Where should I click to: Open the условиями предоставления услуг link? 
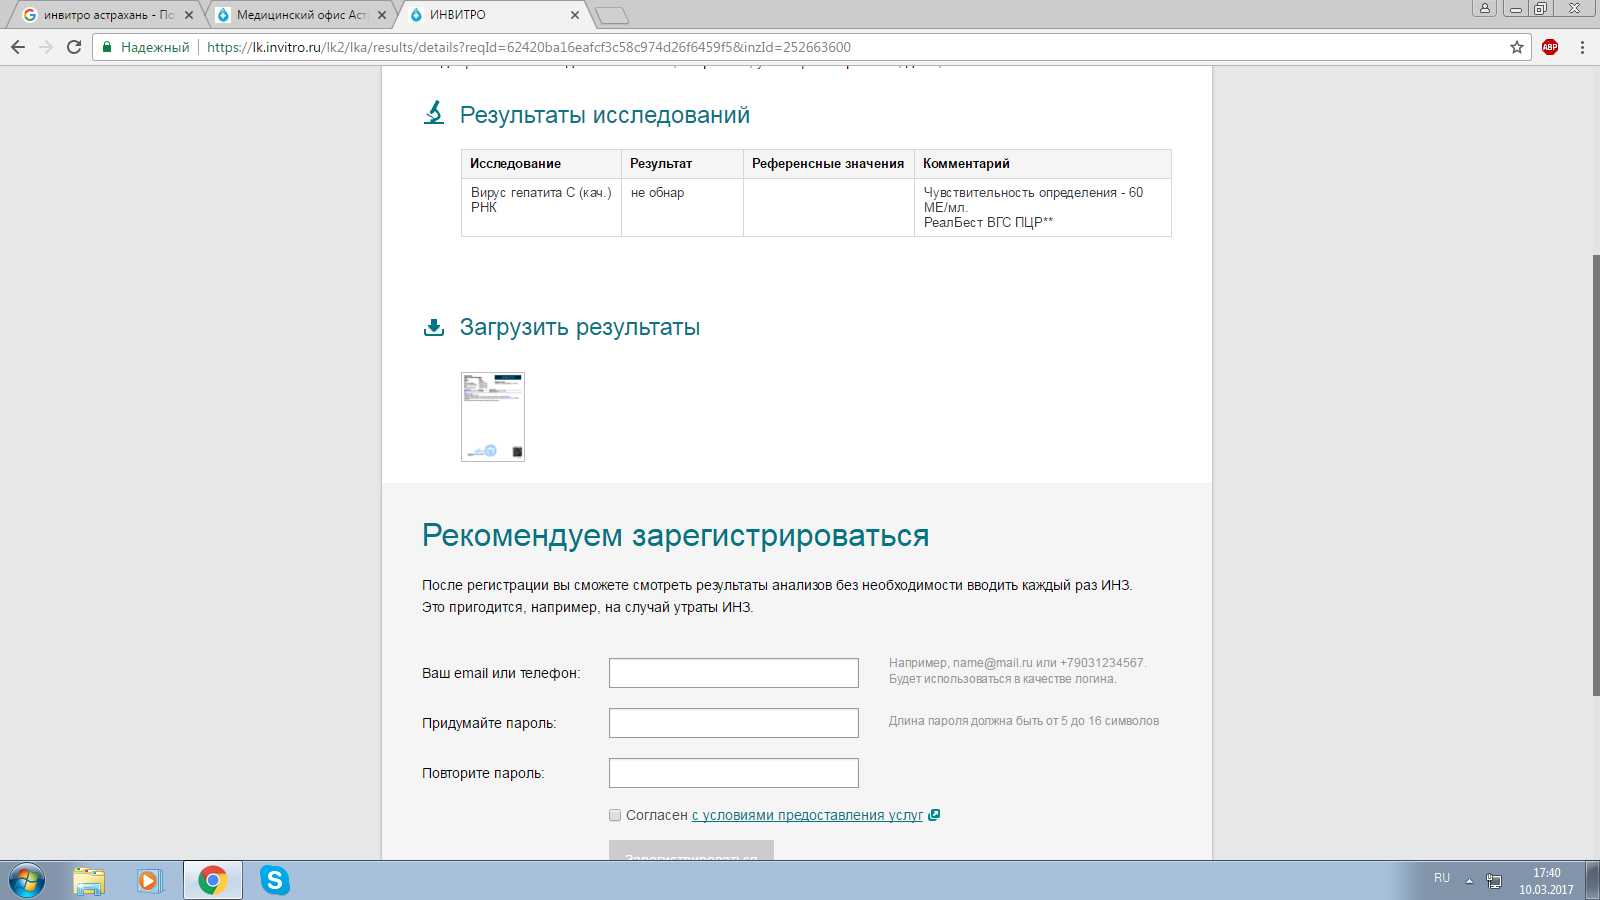(x=807, y=815)
